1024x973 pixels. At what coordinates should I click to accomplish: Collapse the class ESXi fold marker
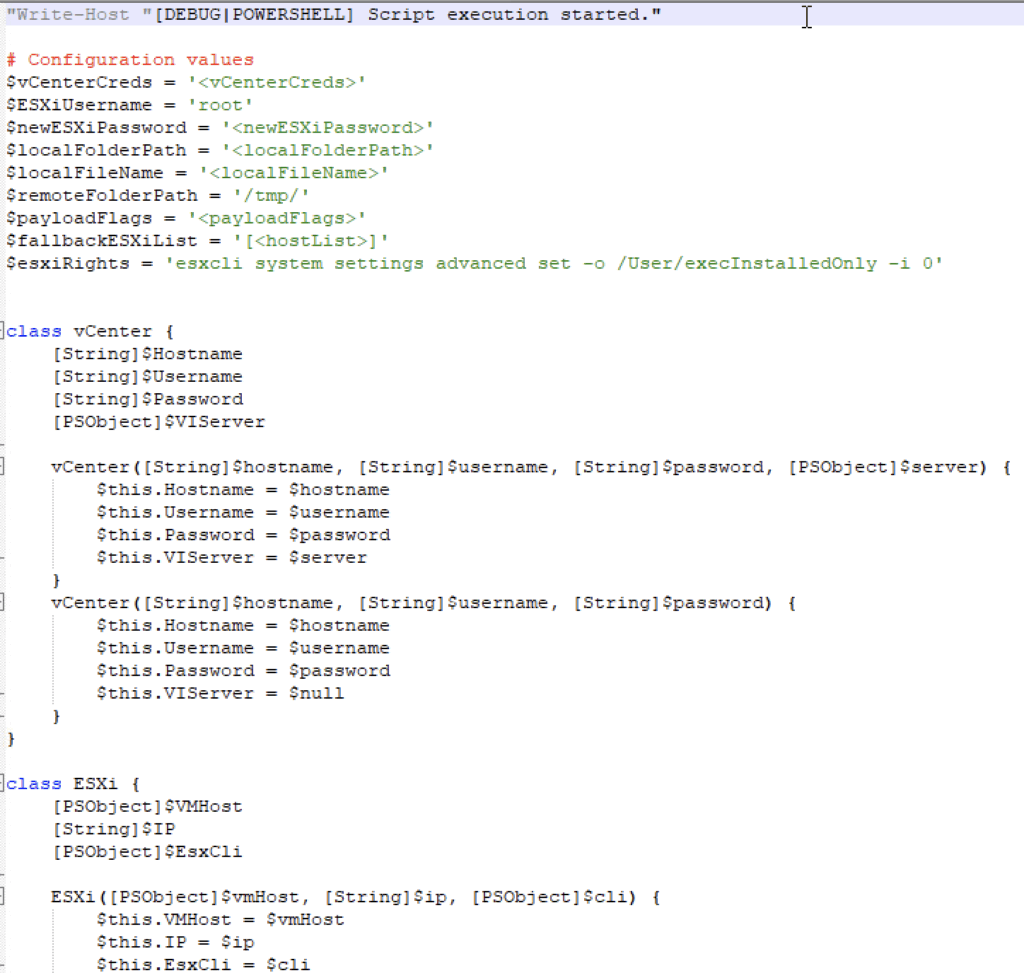(x=2, y=783)
